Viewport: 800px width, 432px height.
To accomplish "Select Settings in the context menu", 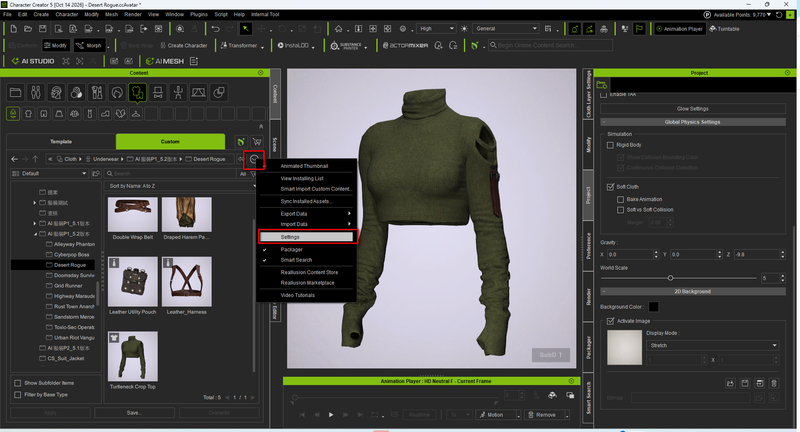I will [306, 237].
